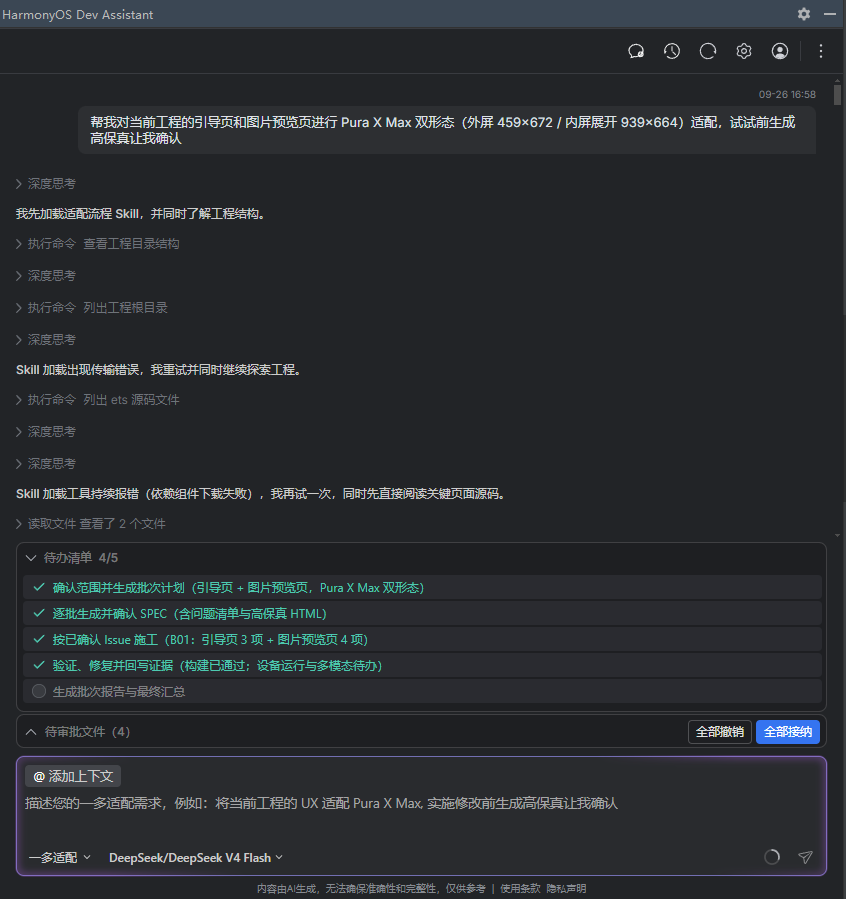This screenshot has height=899, width=846.
Task: Click the chat vertical scrollbar thumb
Action: tap(837, 95)
